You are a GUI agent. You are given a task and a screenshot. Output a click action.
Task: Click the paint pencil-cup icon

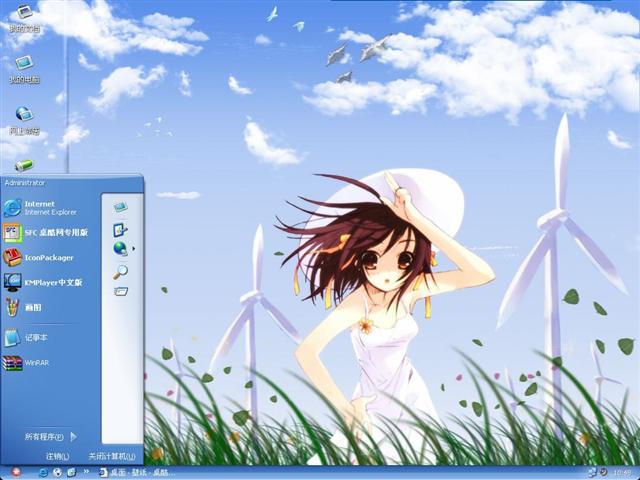(12, 307)
